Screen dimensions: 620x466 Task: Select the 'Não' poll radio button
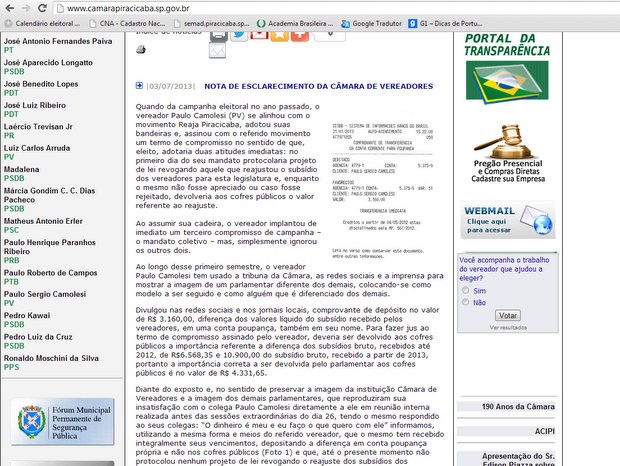tap(465, 302)
